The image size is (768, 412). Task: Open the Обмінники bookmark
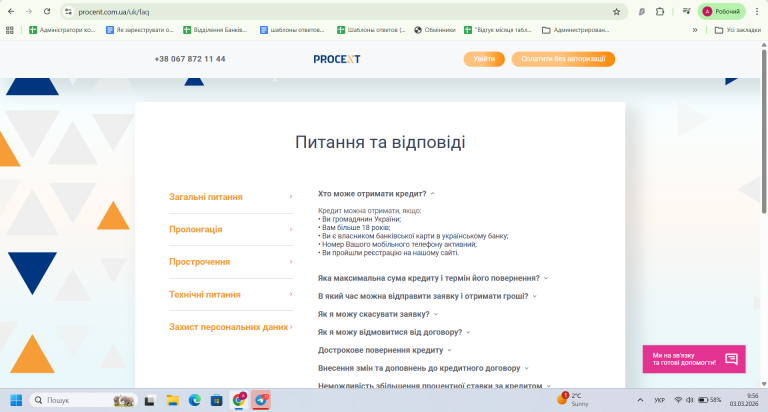(x=434, y=30)
